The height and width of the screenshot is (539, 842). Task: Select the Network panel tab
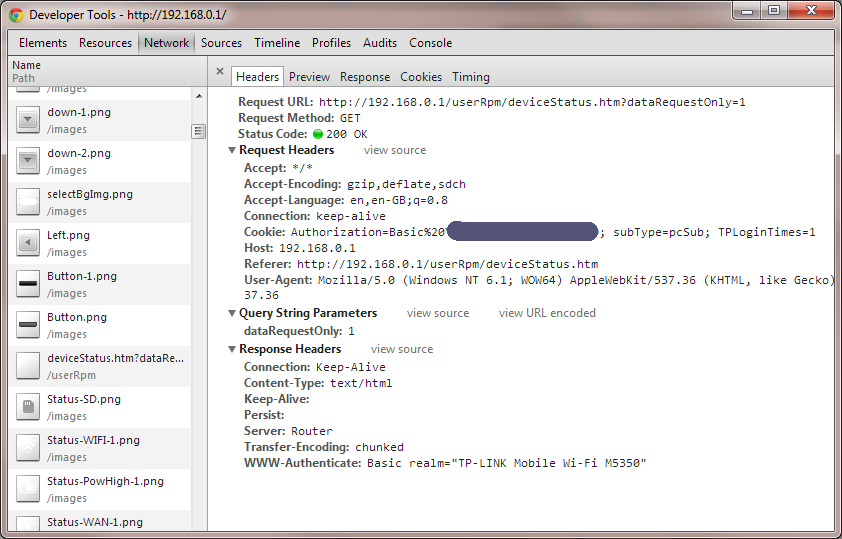pyautogui.click(x=166, y=43)
